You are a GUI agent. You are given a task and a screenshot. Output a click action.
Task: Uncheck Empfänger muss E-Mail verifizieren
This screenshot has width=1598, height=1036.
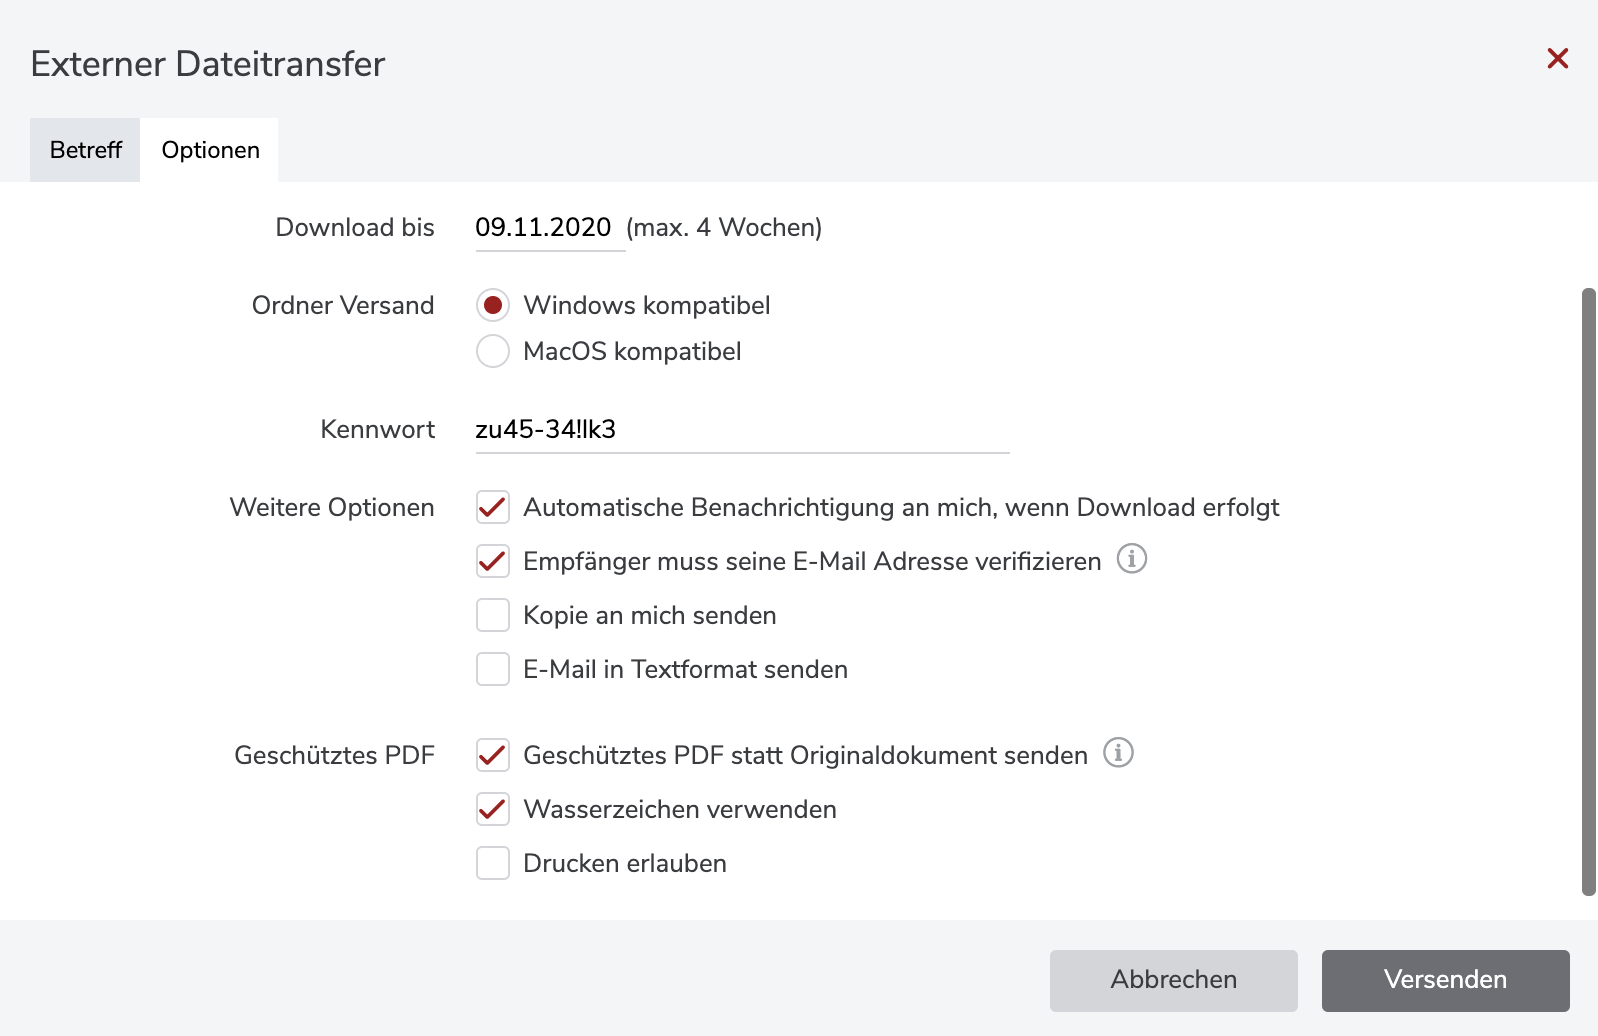click(493, 561)
